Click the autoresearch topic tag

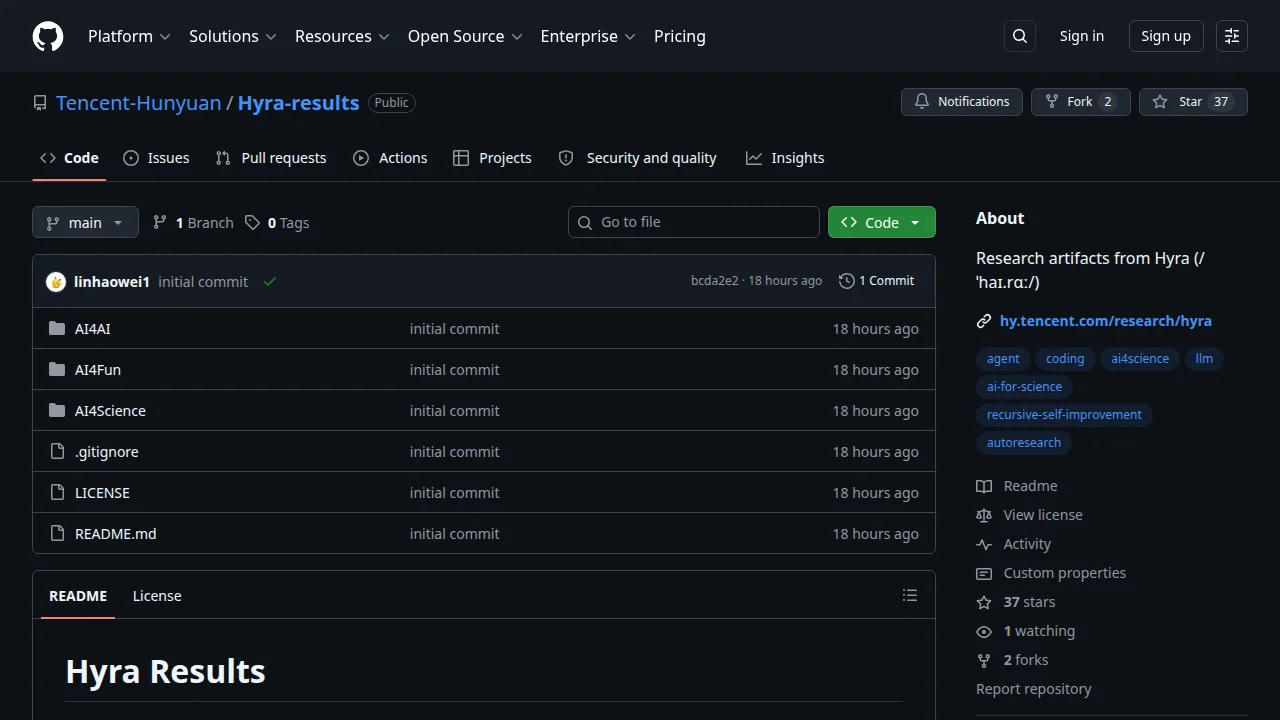[1024, 443]
